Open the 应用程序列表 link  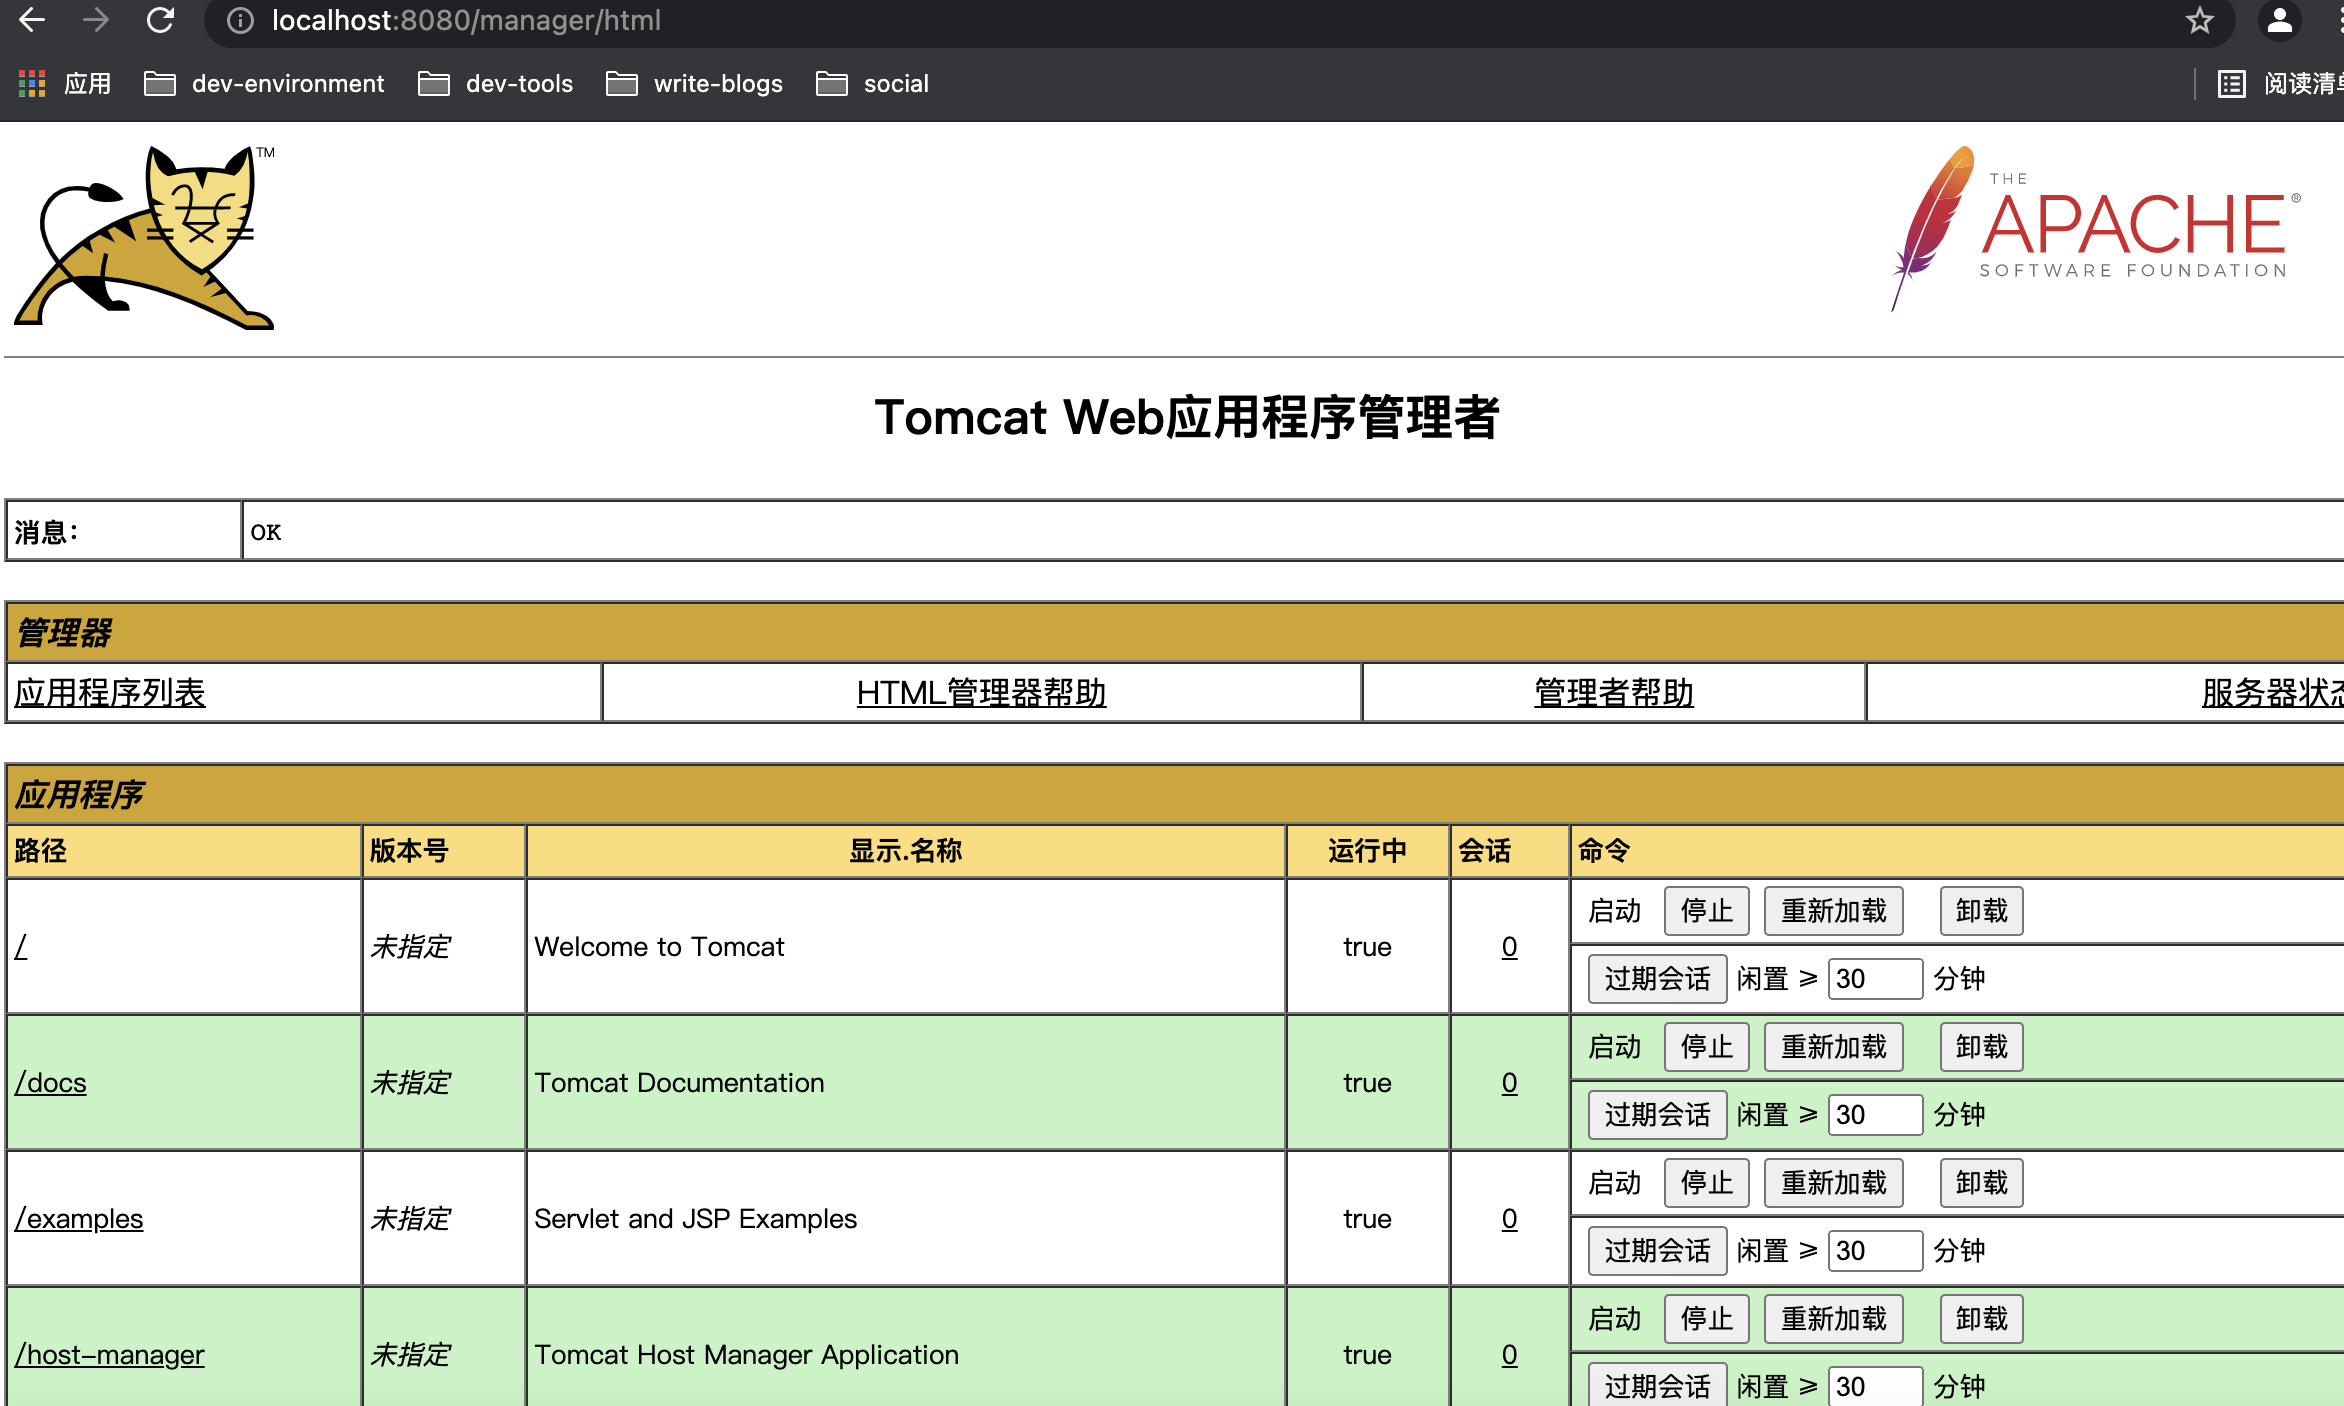click(x=110, y=692)
